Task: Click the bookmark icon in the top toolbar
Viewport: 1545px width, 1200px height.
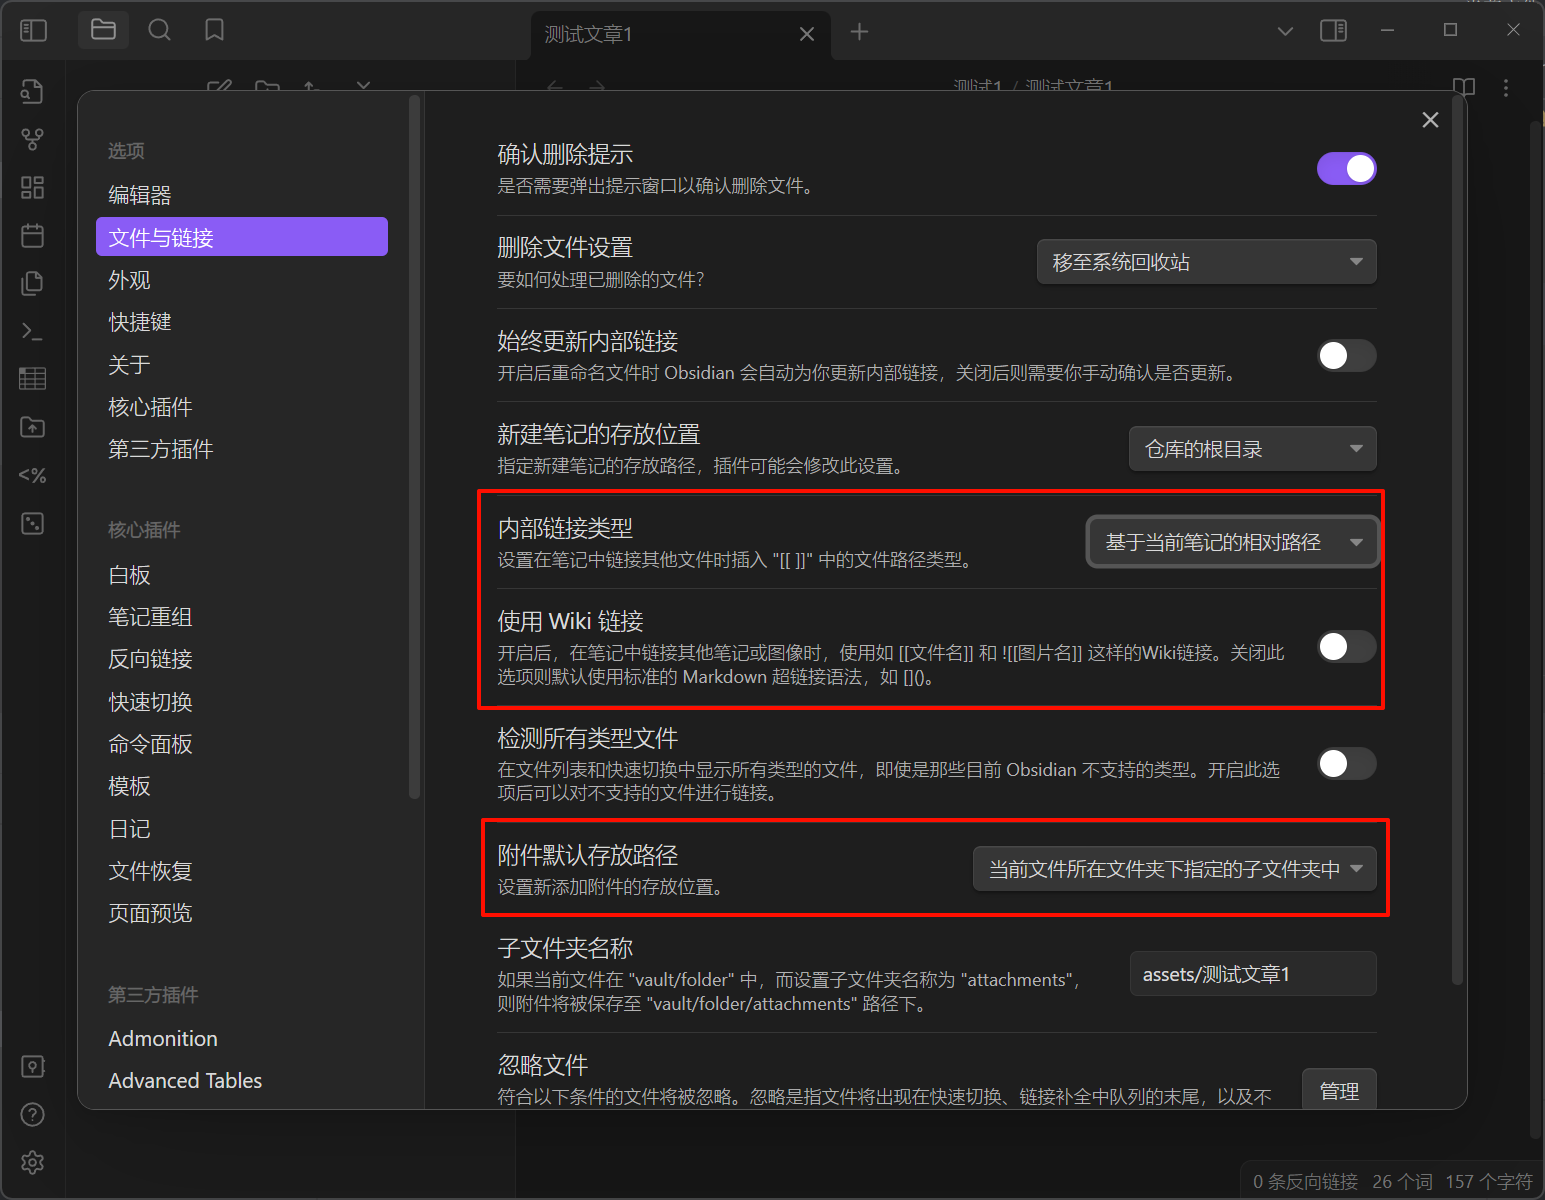Action: (214, 30)
